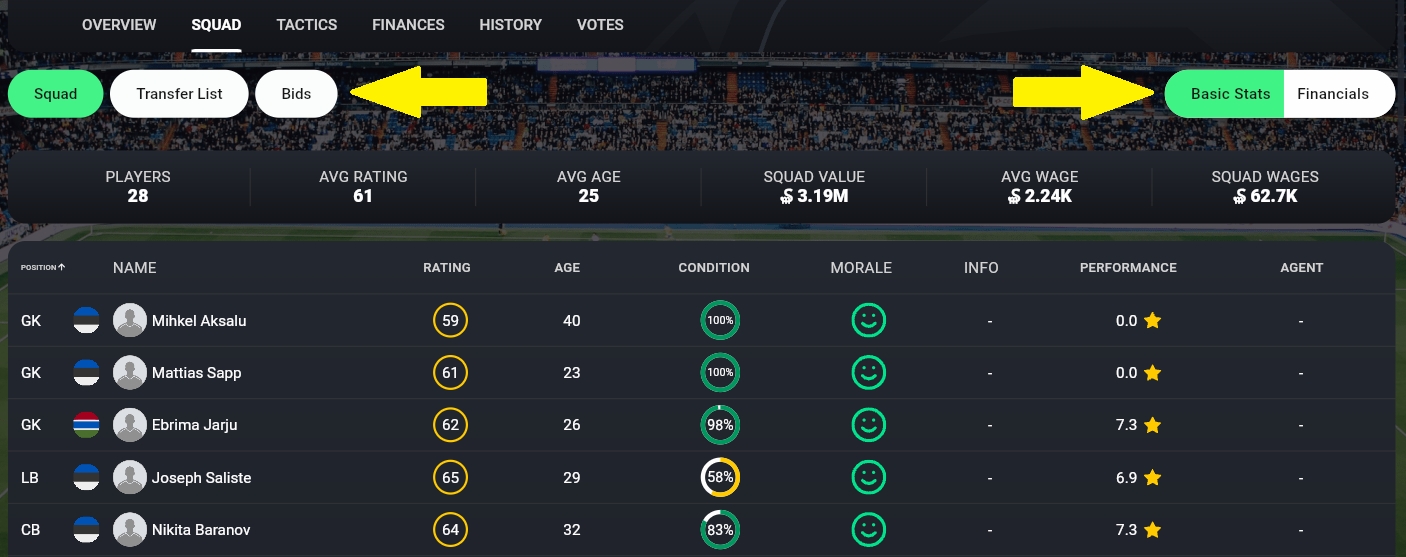Switch view to Financials

(1332, 94)
